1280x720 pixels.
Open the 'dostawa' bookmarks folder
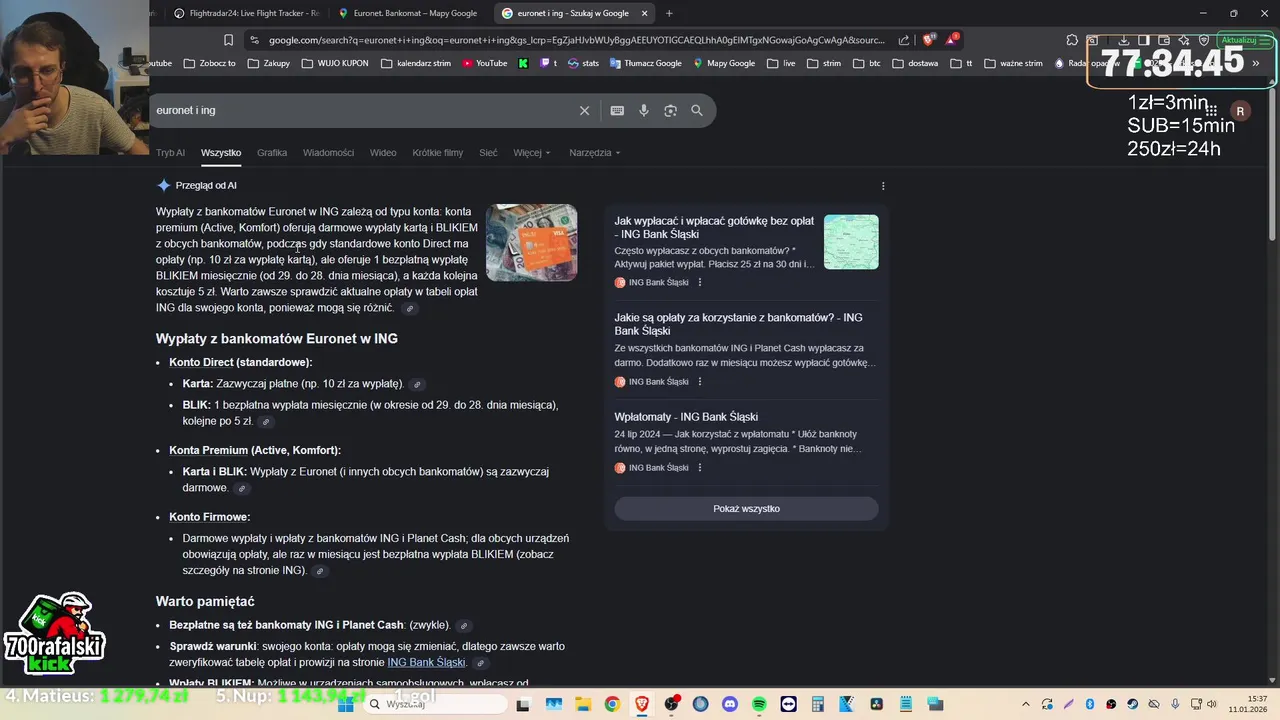click(915, 63)
